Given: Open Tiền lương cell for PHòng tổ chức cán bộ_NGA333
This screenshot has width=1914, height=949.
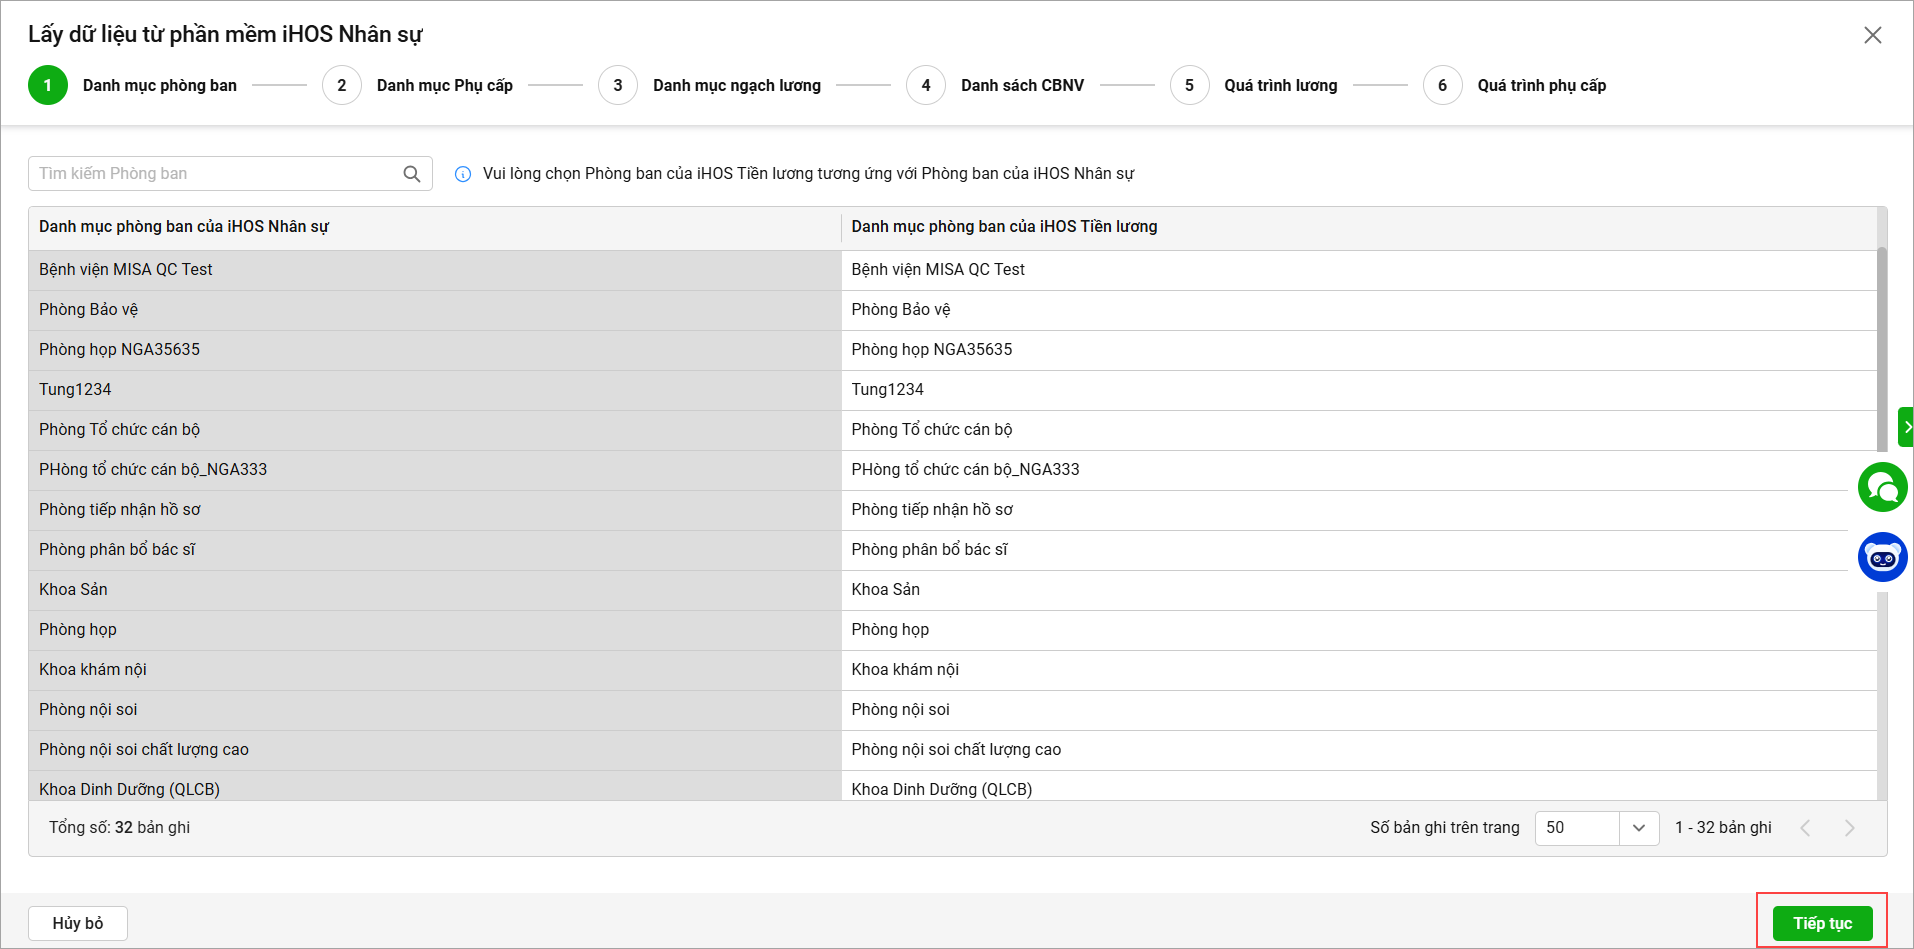Looking at the screenshot, I should pos(1359,470).
